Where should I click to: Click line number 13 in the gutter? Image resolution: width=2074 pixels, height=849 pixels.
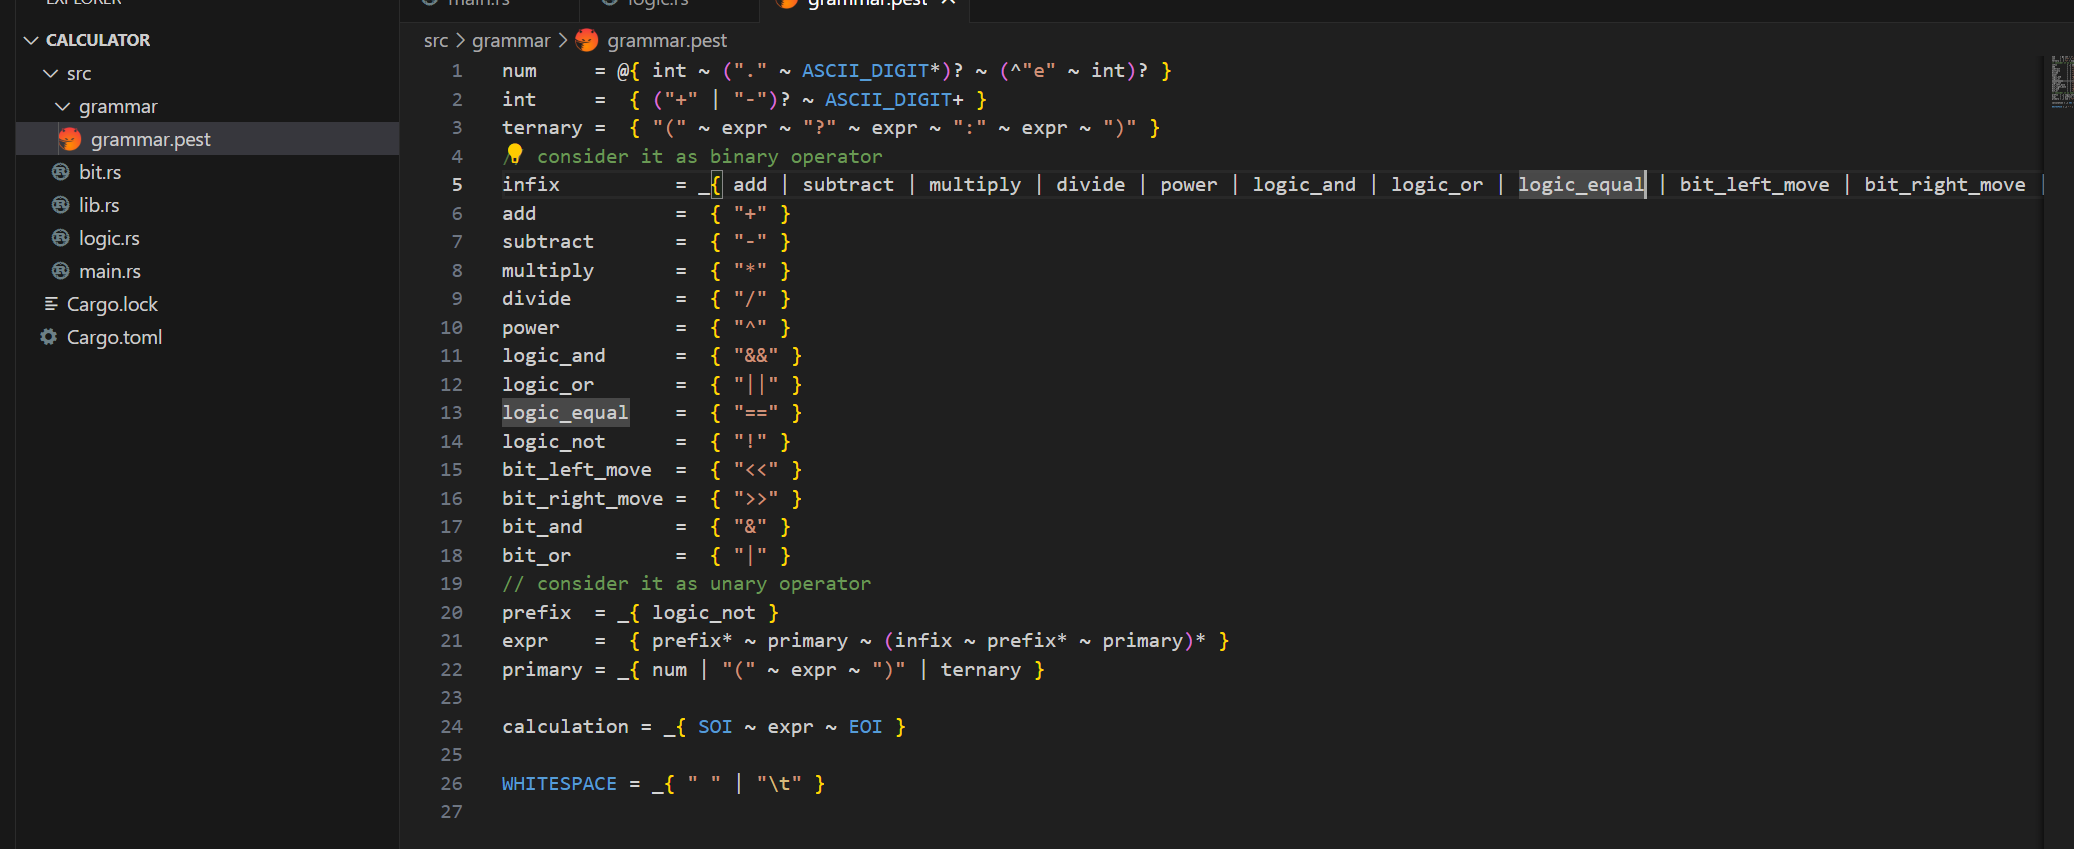tap(451, 412)
